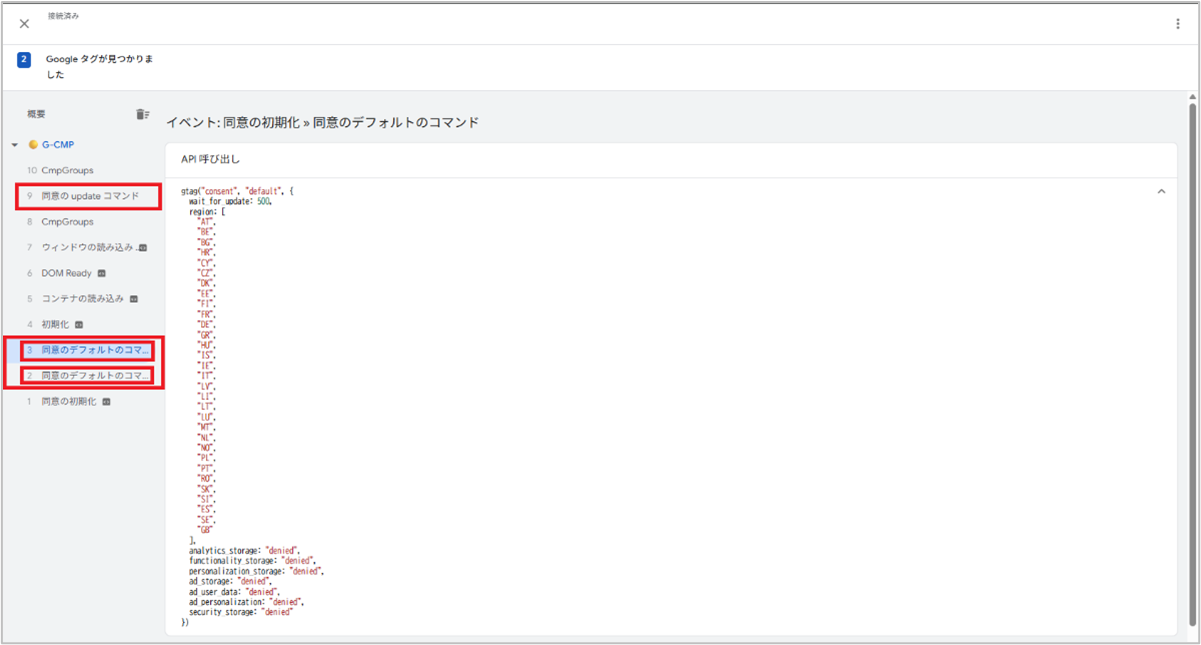The height and width of the screenshot is (645, 1201).
Task: Collapse the API 呼び出し code panel
Action: coord(1161,191)
